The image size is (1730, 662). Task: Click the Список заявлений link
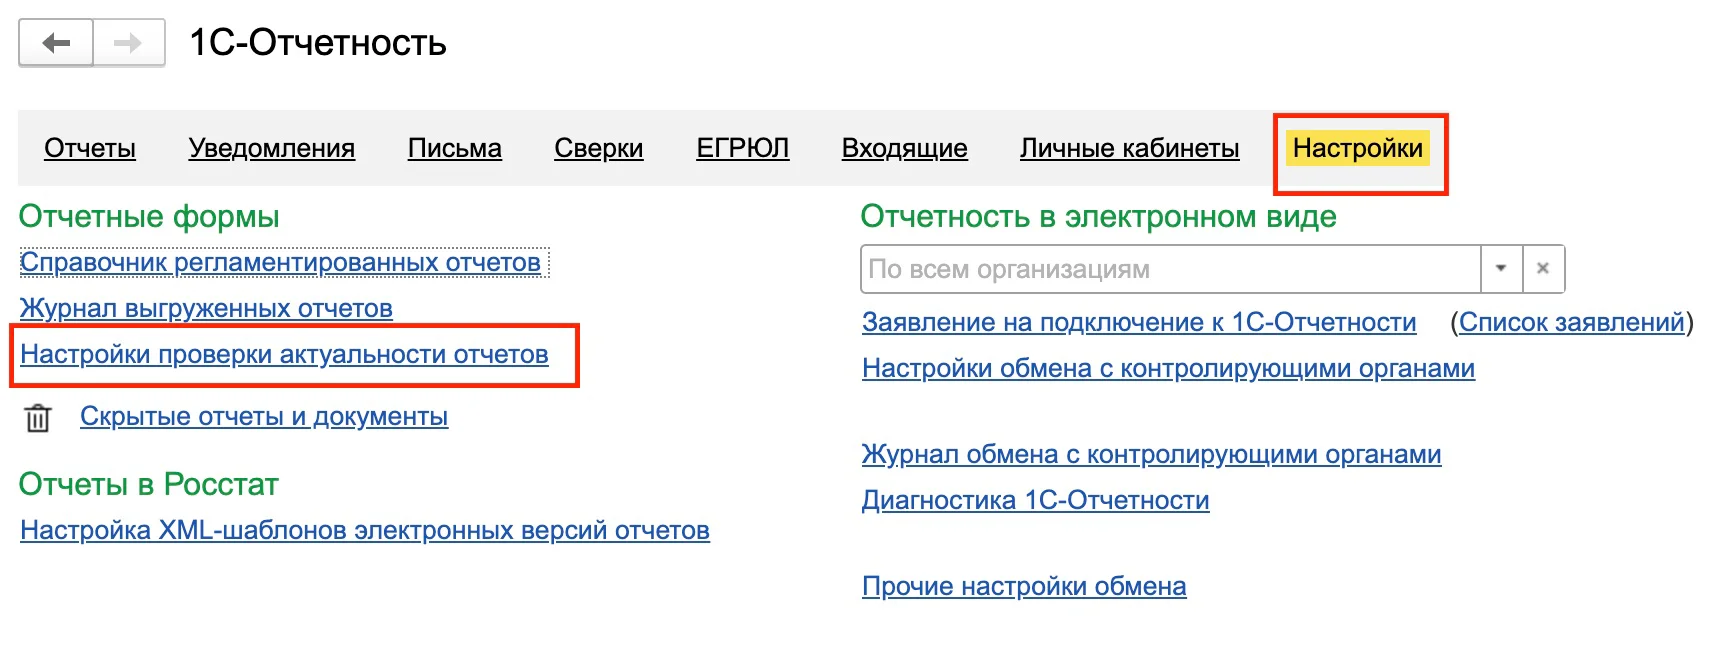point(1572,322)
